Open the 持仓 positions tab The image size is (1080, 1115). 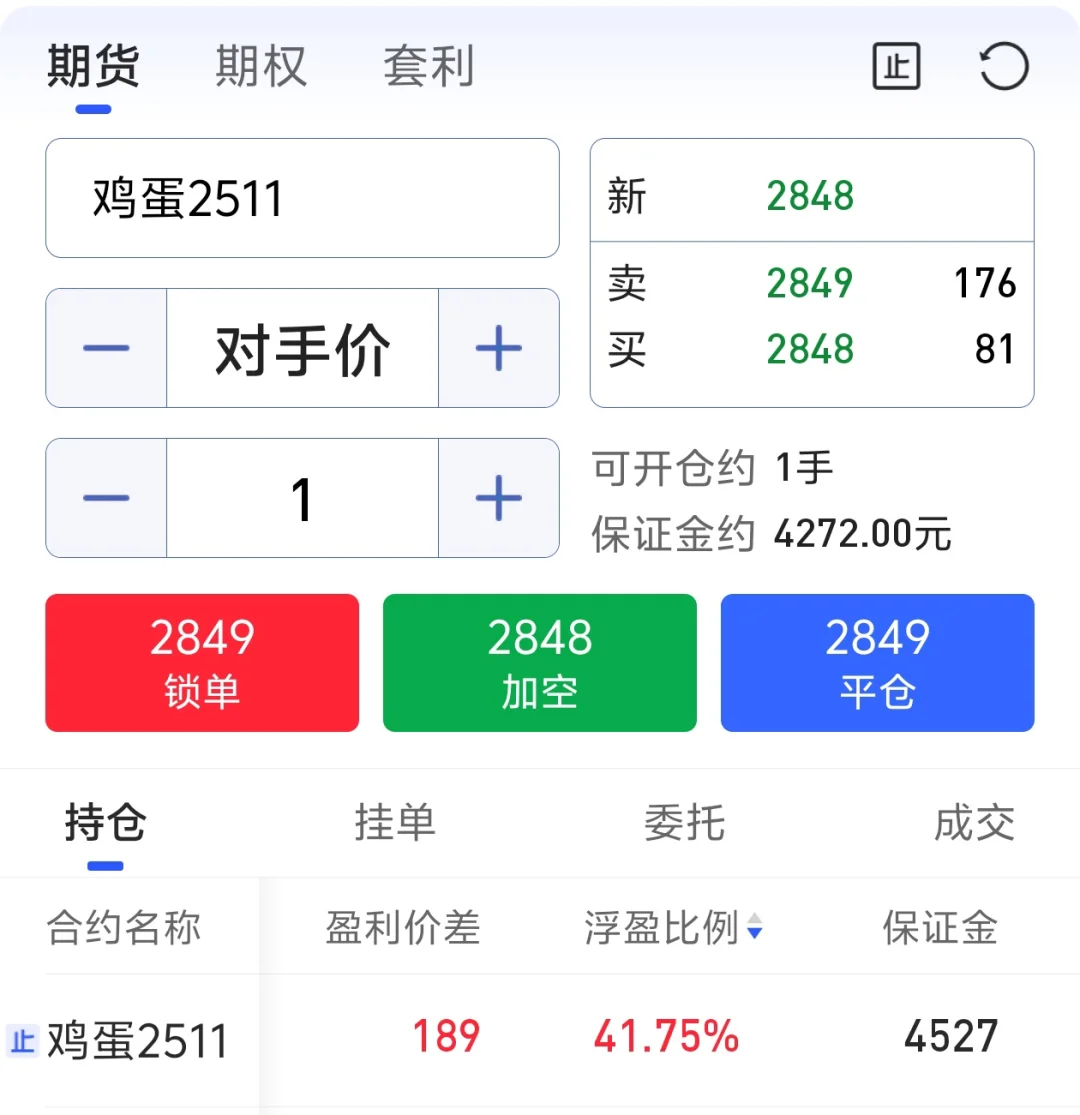coord(105,823)
